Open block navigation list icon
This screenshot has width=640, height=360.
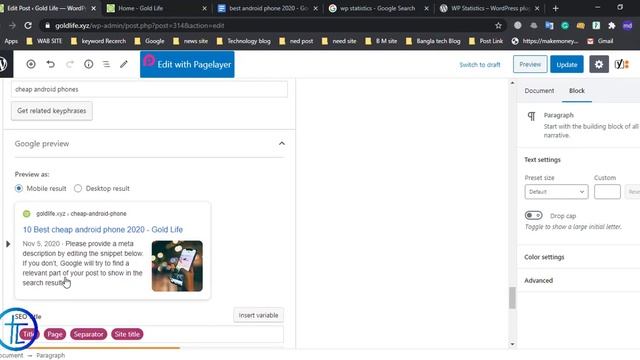[x=106, y=64]
